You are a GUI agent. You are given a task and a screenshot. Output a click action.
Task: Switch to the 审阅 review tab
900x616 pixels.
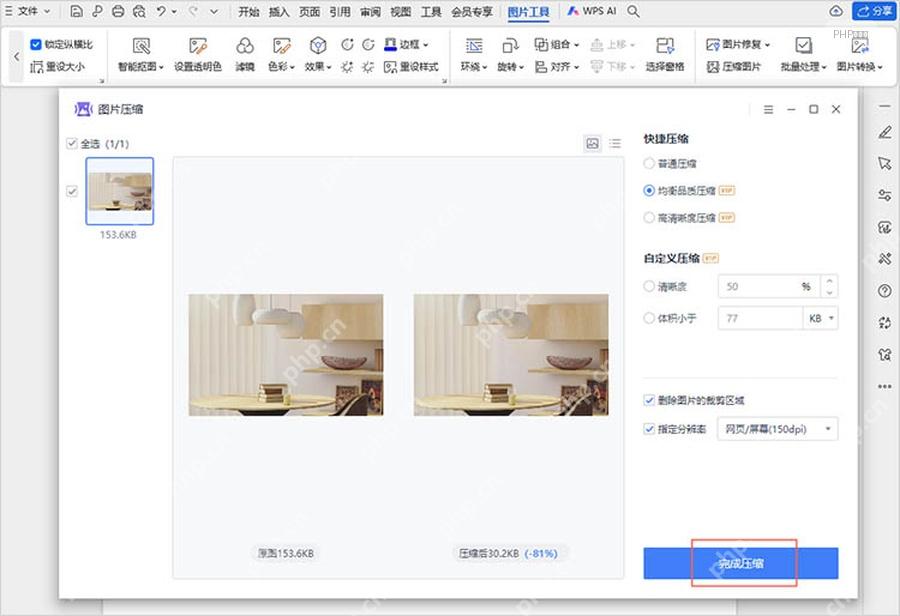(370, 11)
